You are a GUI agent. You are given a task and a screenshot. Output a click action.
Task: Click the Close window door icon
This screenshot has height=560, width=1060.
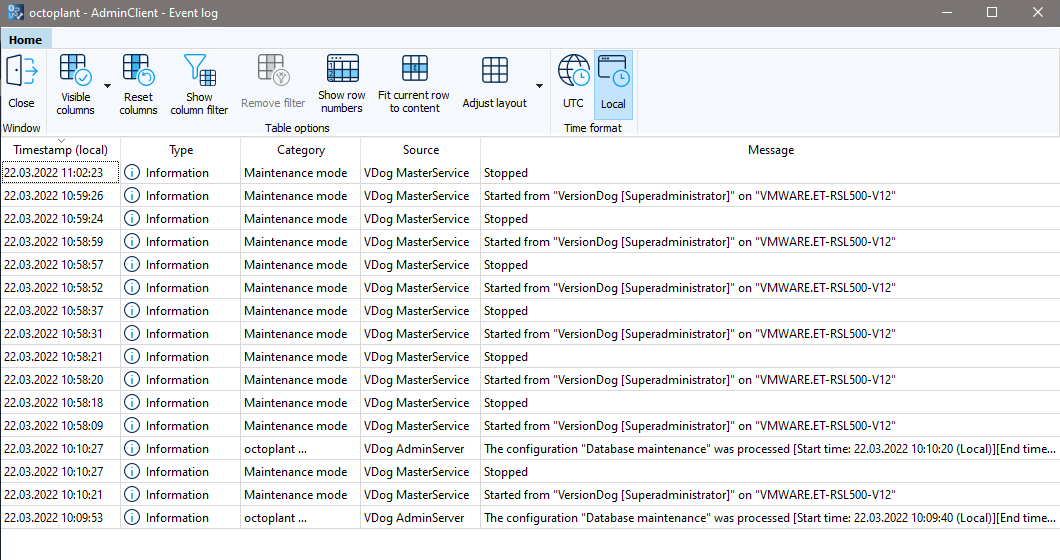click(21, 73)
